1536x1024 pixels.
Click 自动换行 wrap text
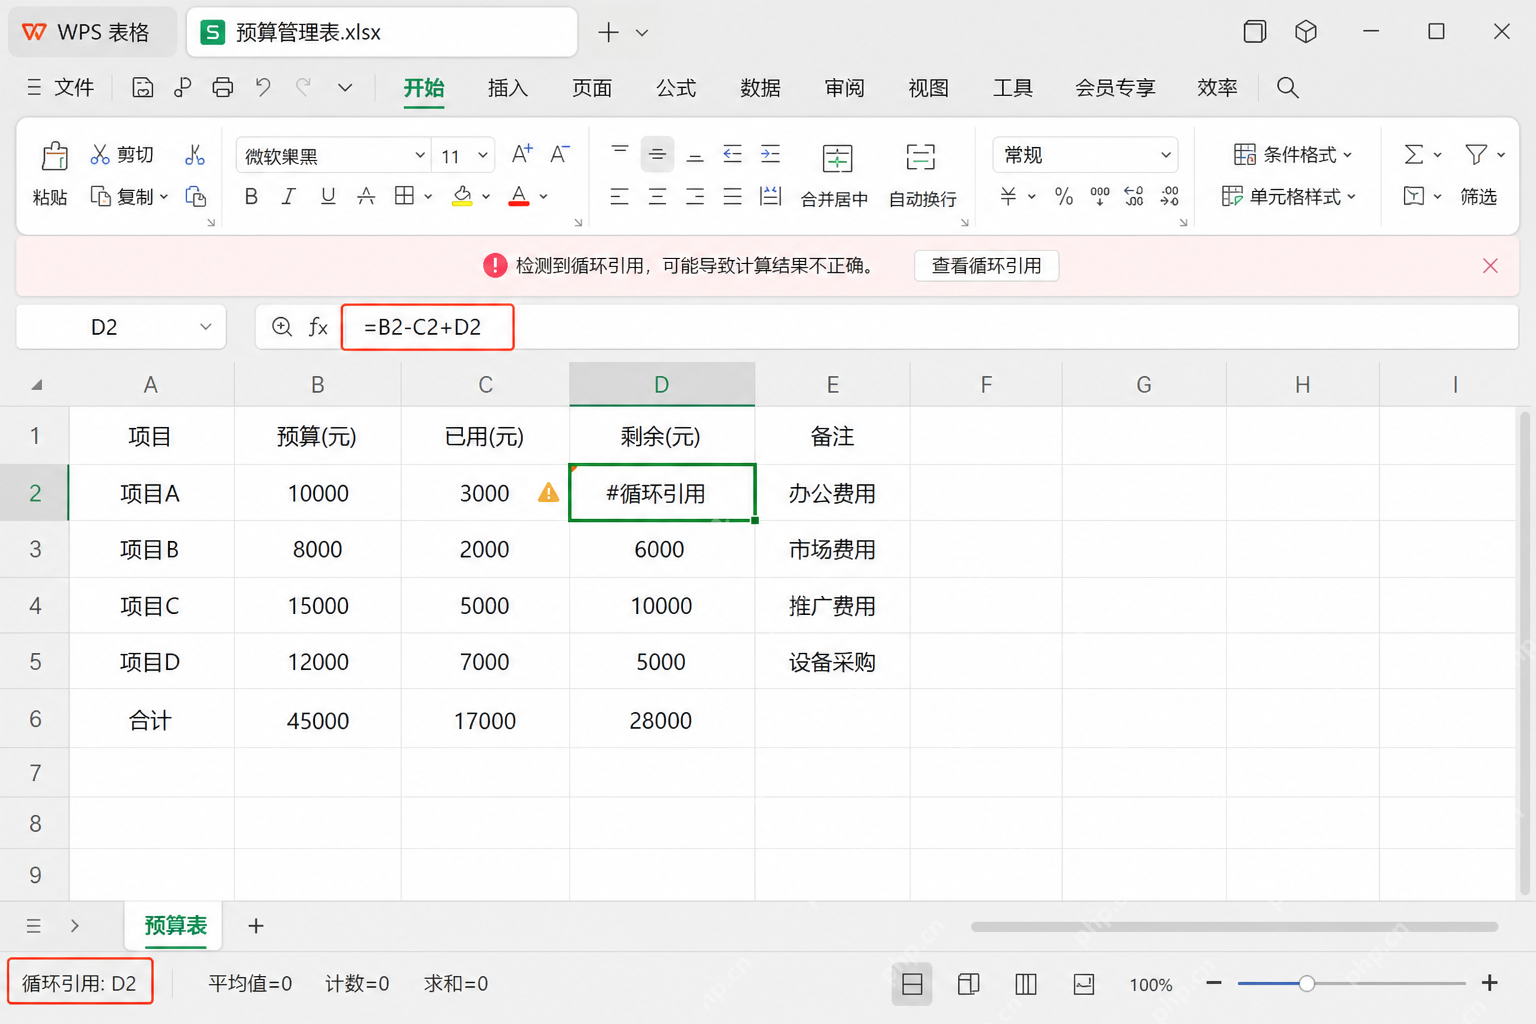pyautogui.click(x=922, y=175)
